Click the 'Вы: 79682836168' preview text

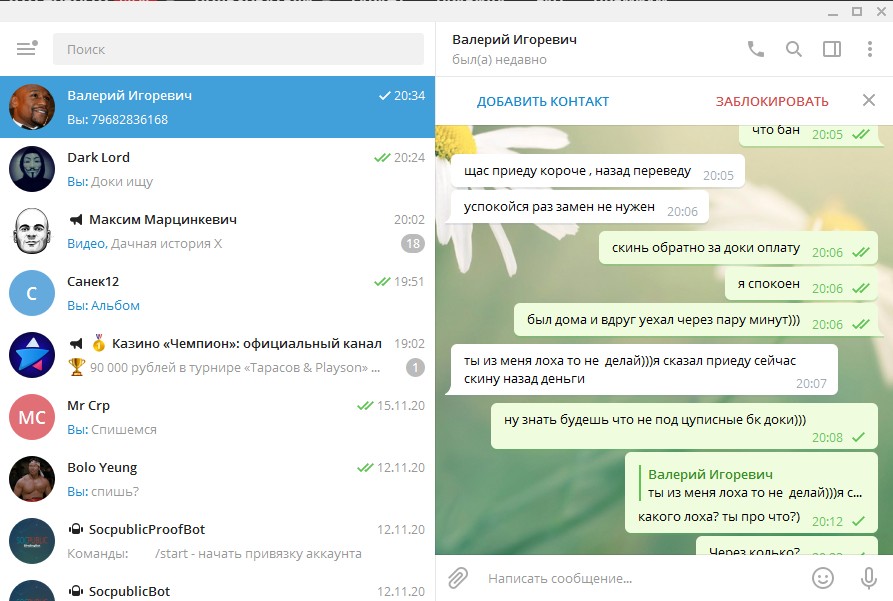click(117, 120)
